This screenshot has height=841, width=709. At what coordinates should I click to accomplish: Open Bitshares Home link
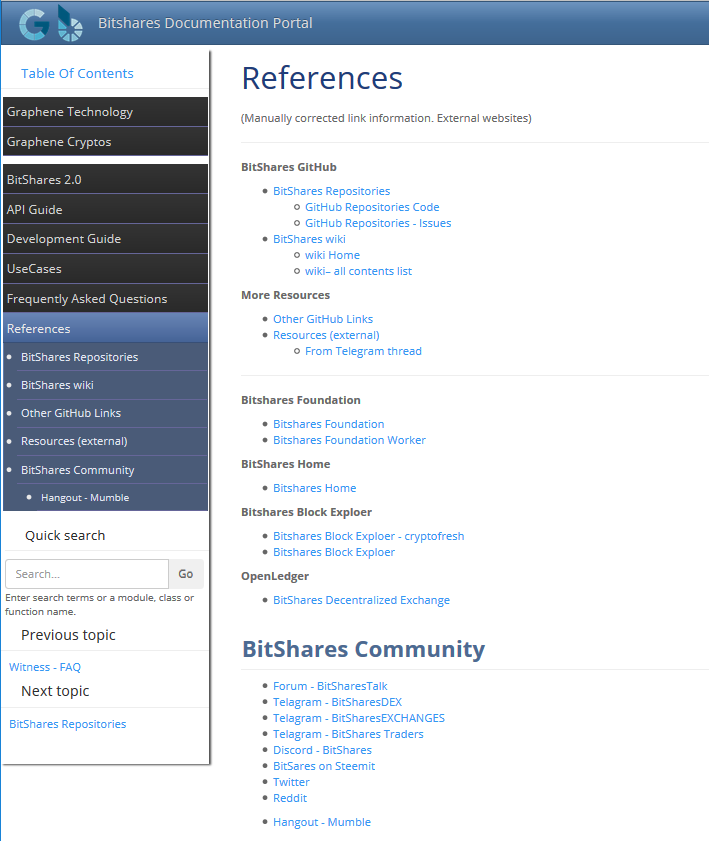(x=315, y=488)
